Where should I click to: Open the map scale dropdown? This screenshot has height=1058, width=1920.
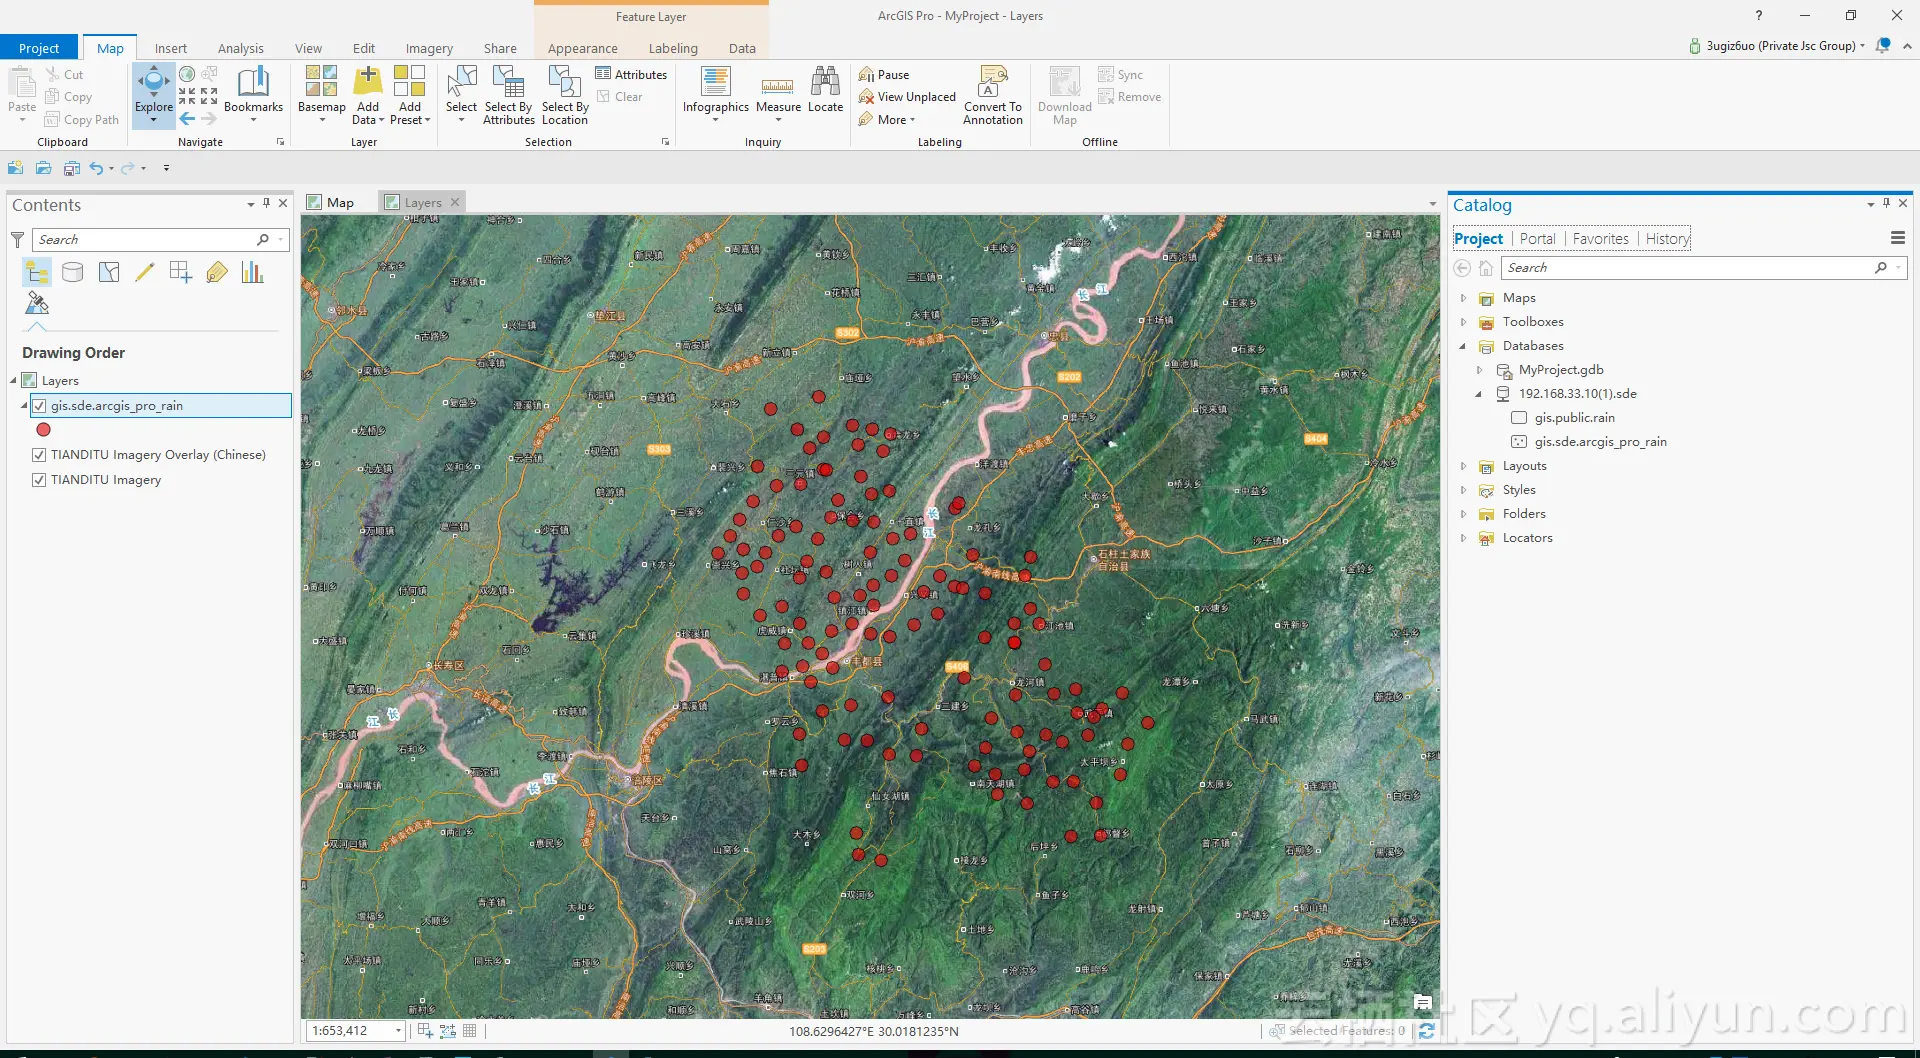pos(396,1030)
